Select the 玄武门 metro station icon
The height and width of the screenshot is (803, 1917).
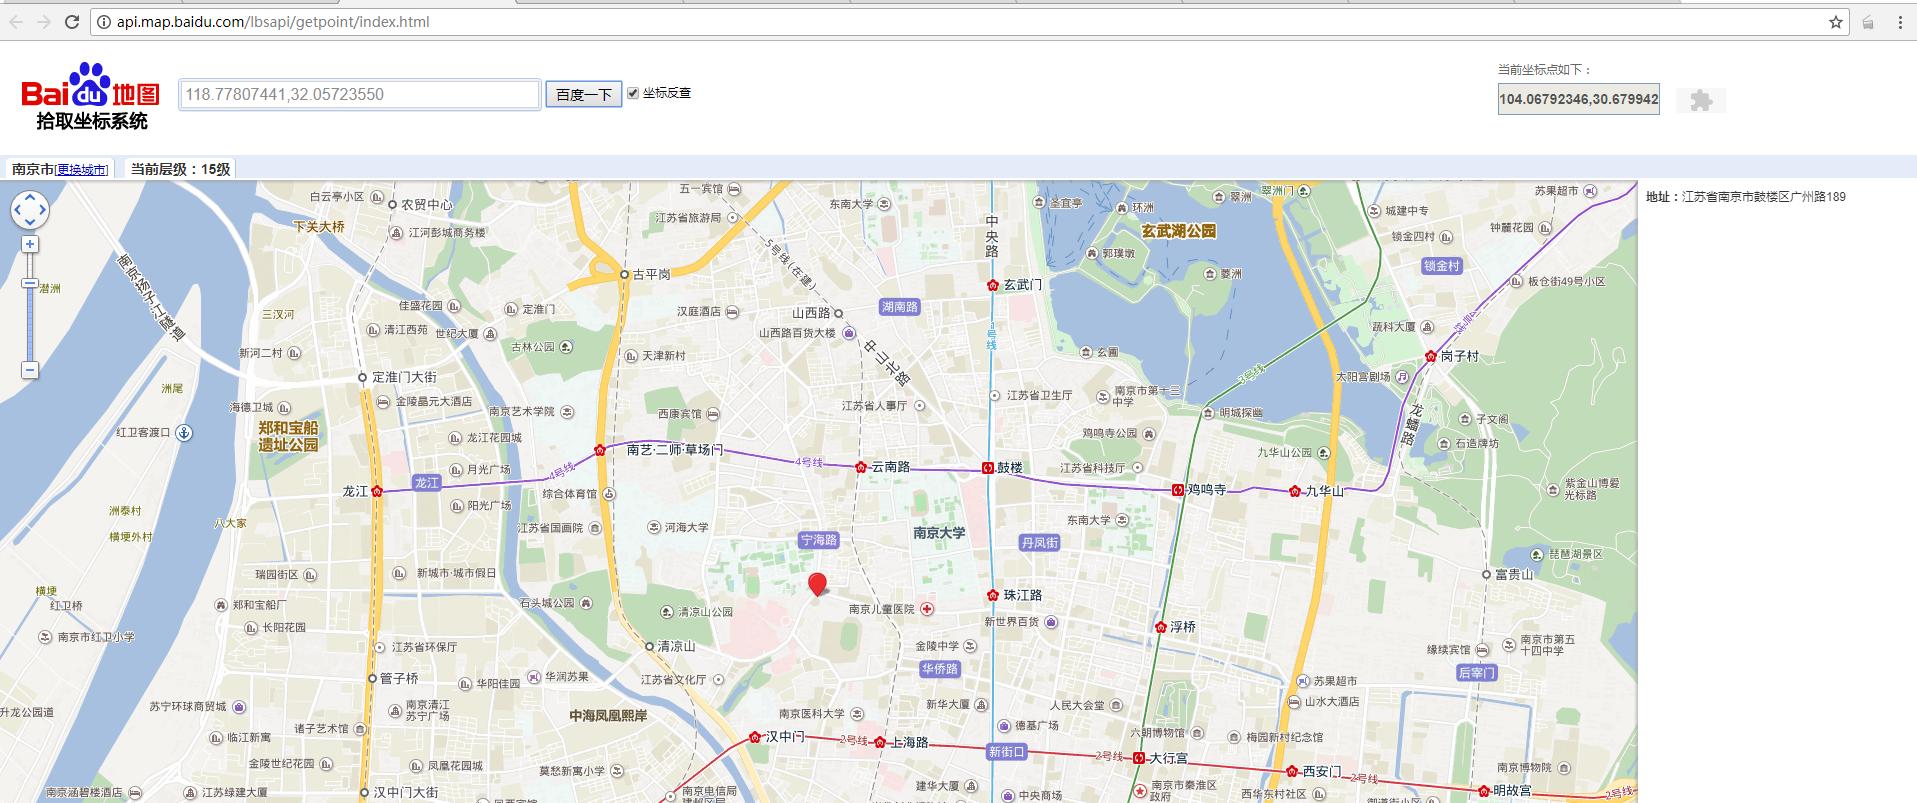point(992,285)
